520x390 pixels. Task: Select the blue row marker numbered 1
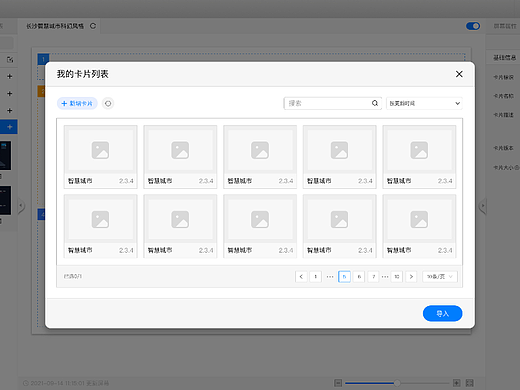point(43,59)
